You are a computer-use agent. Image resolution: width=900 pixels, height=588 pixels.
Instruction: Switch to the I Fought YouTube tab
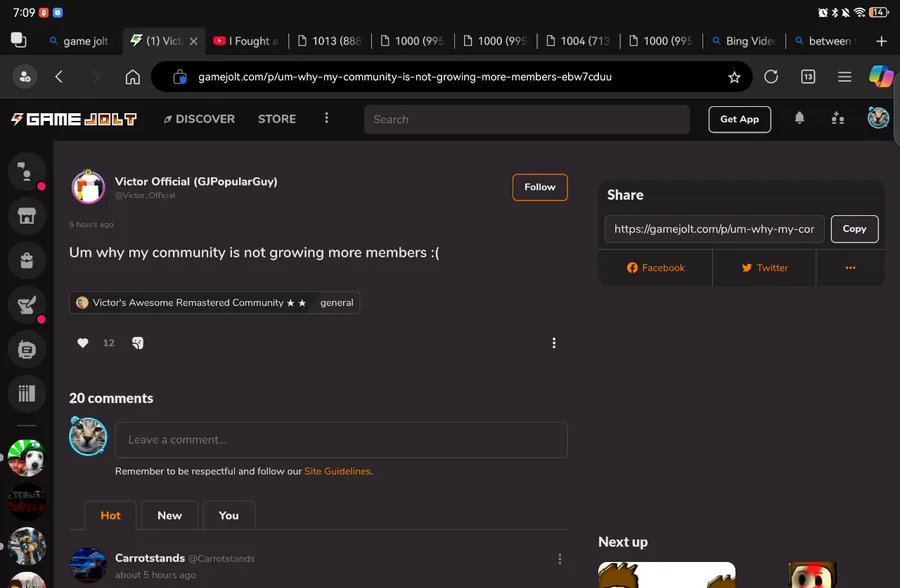tap(246, 41)
